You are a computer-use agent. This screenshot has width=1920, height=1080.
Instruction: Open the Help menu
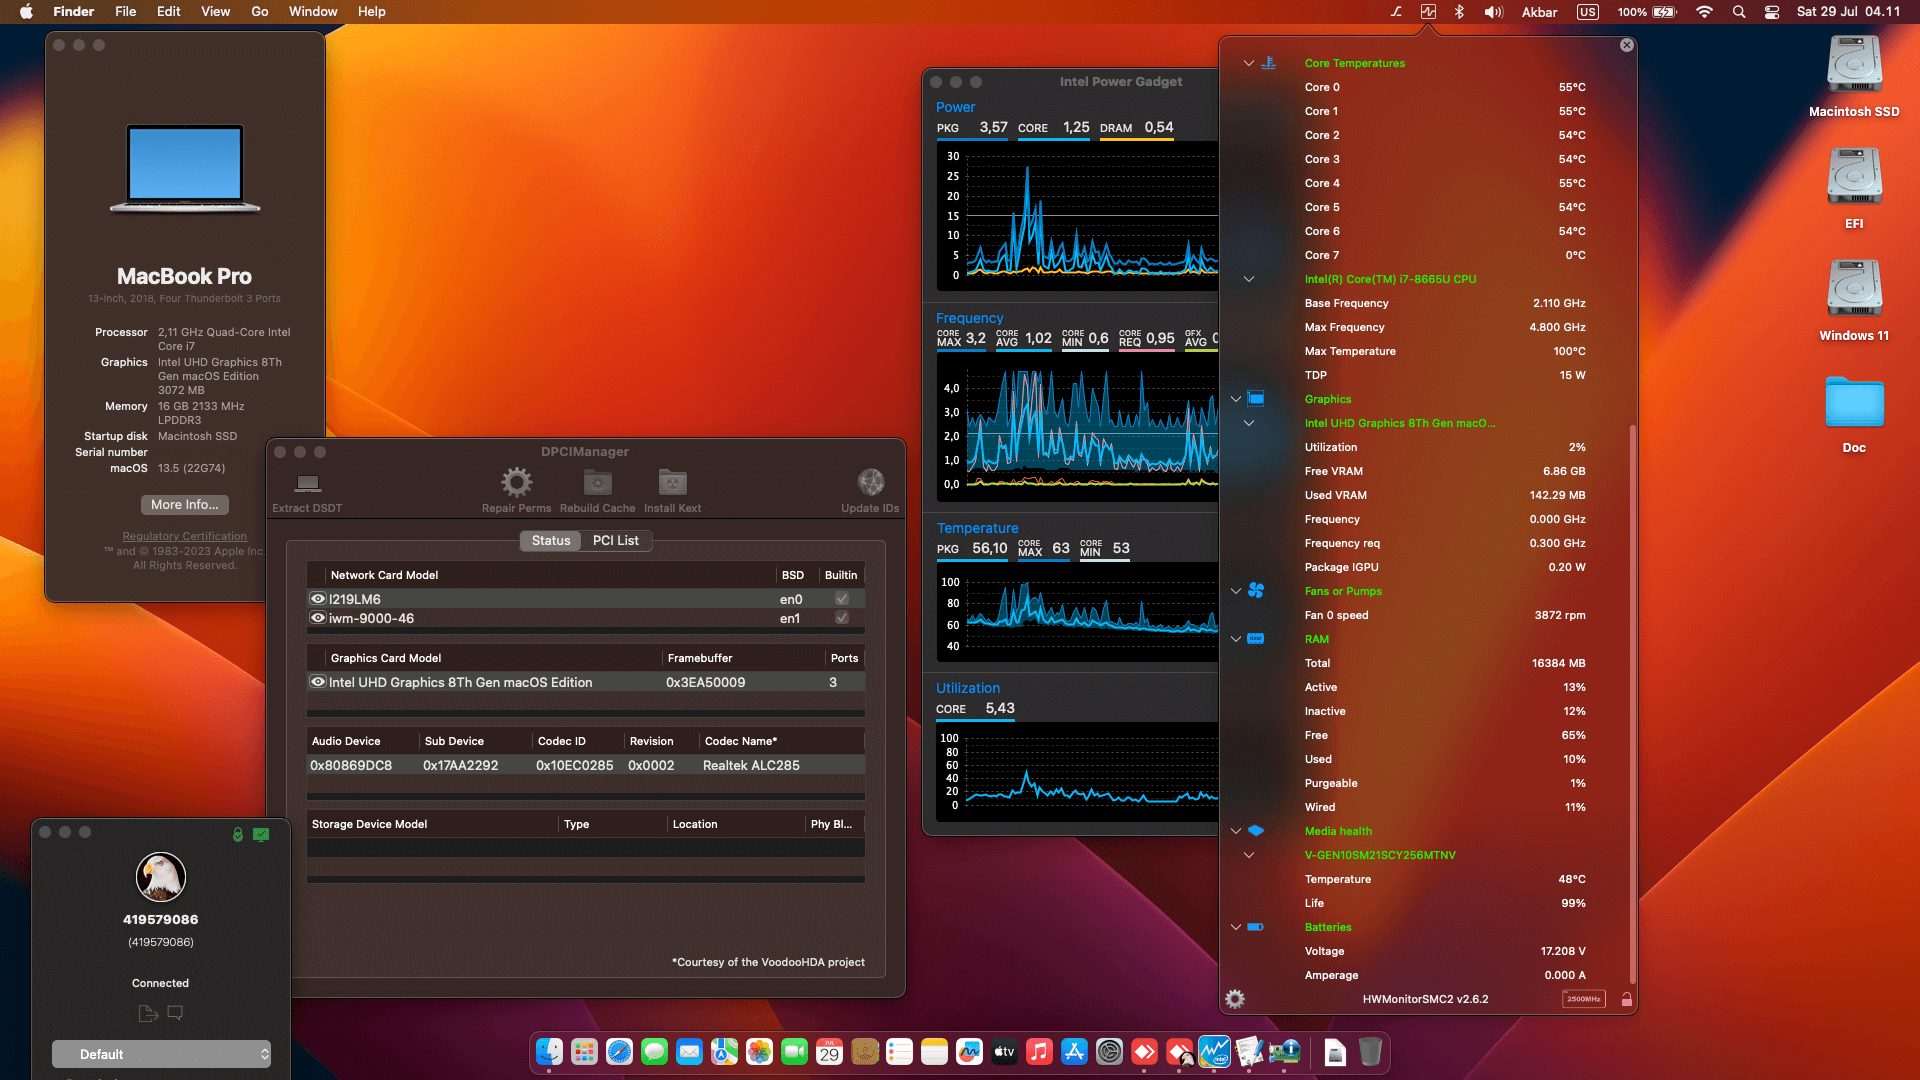(372, 12)
